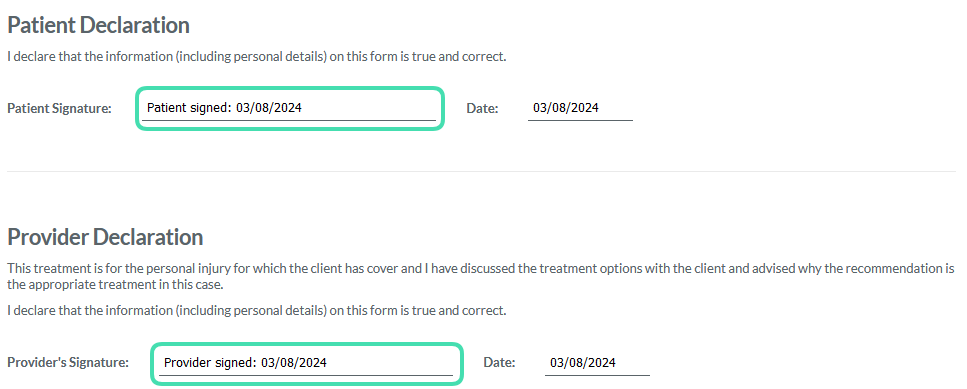Focus the Provider's Signature input field
Viewport: 967px width, 389px height.
(306, 363)
